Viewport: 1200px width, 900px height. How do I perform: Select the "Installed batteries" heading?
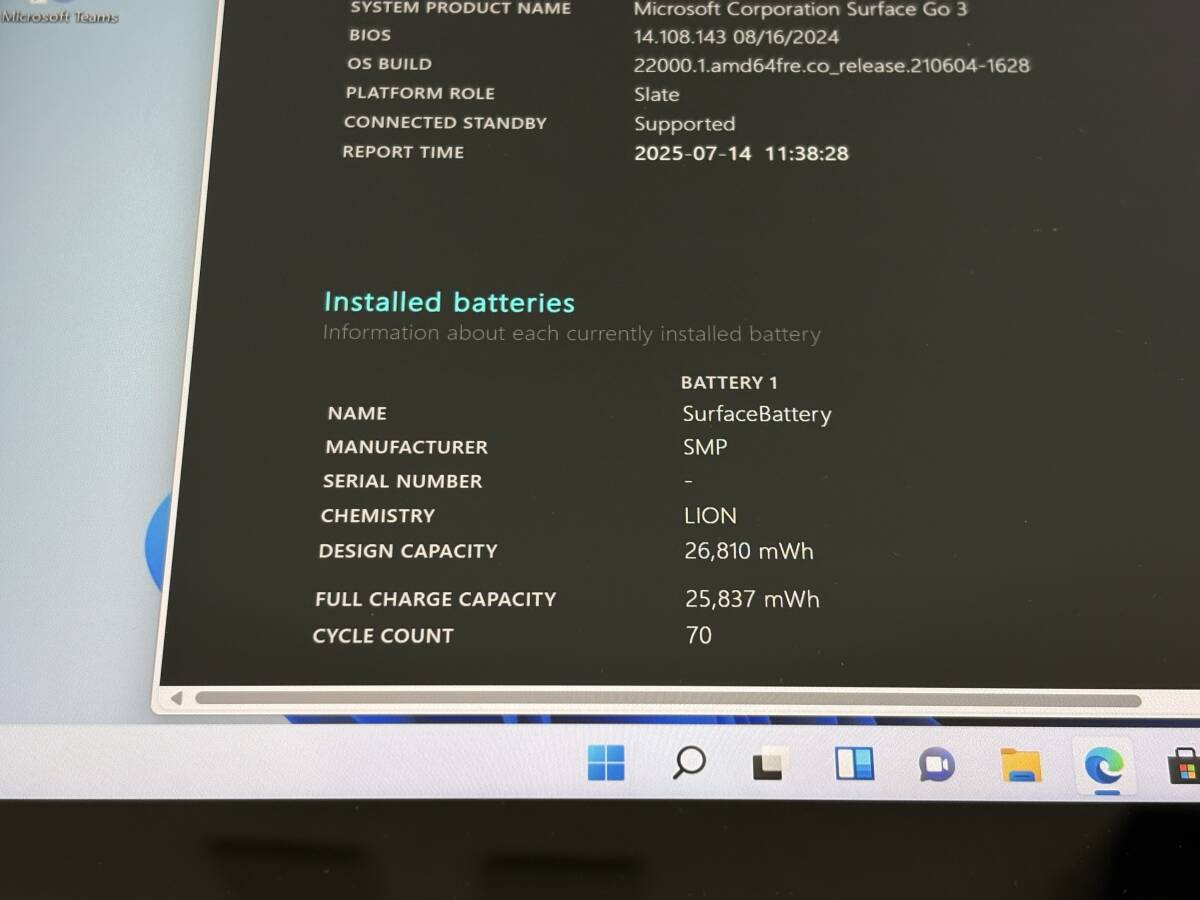tap(449, 302)
